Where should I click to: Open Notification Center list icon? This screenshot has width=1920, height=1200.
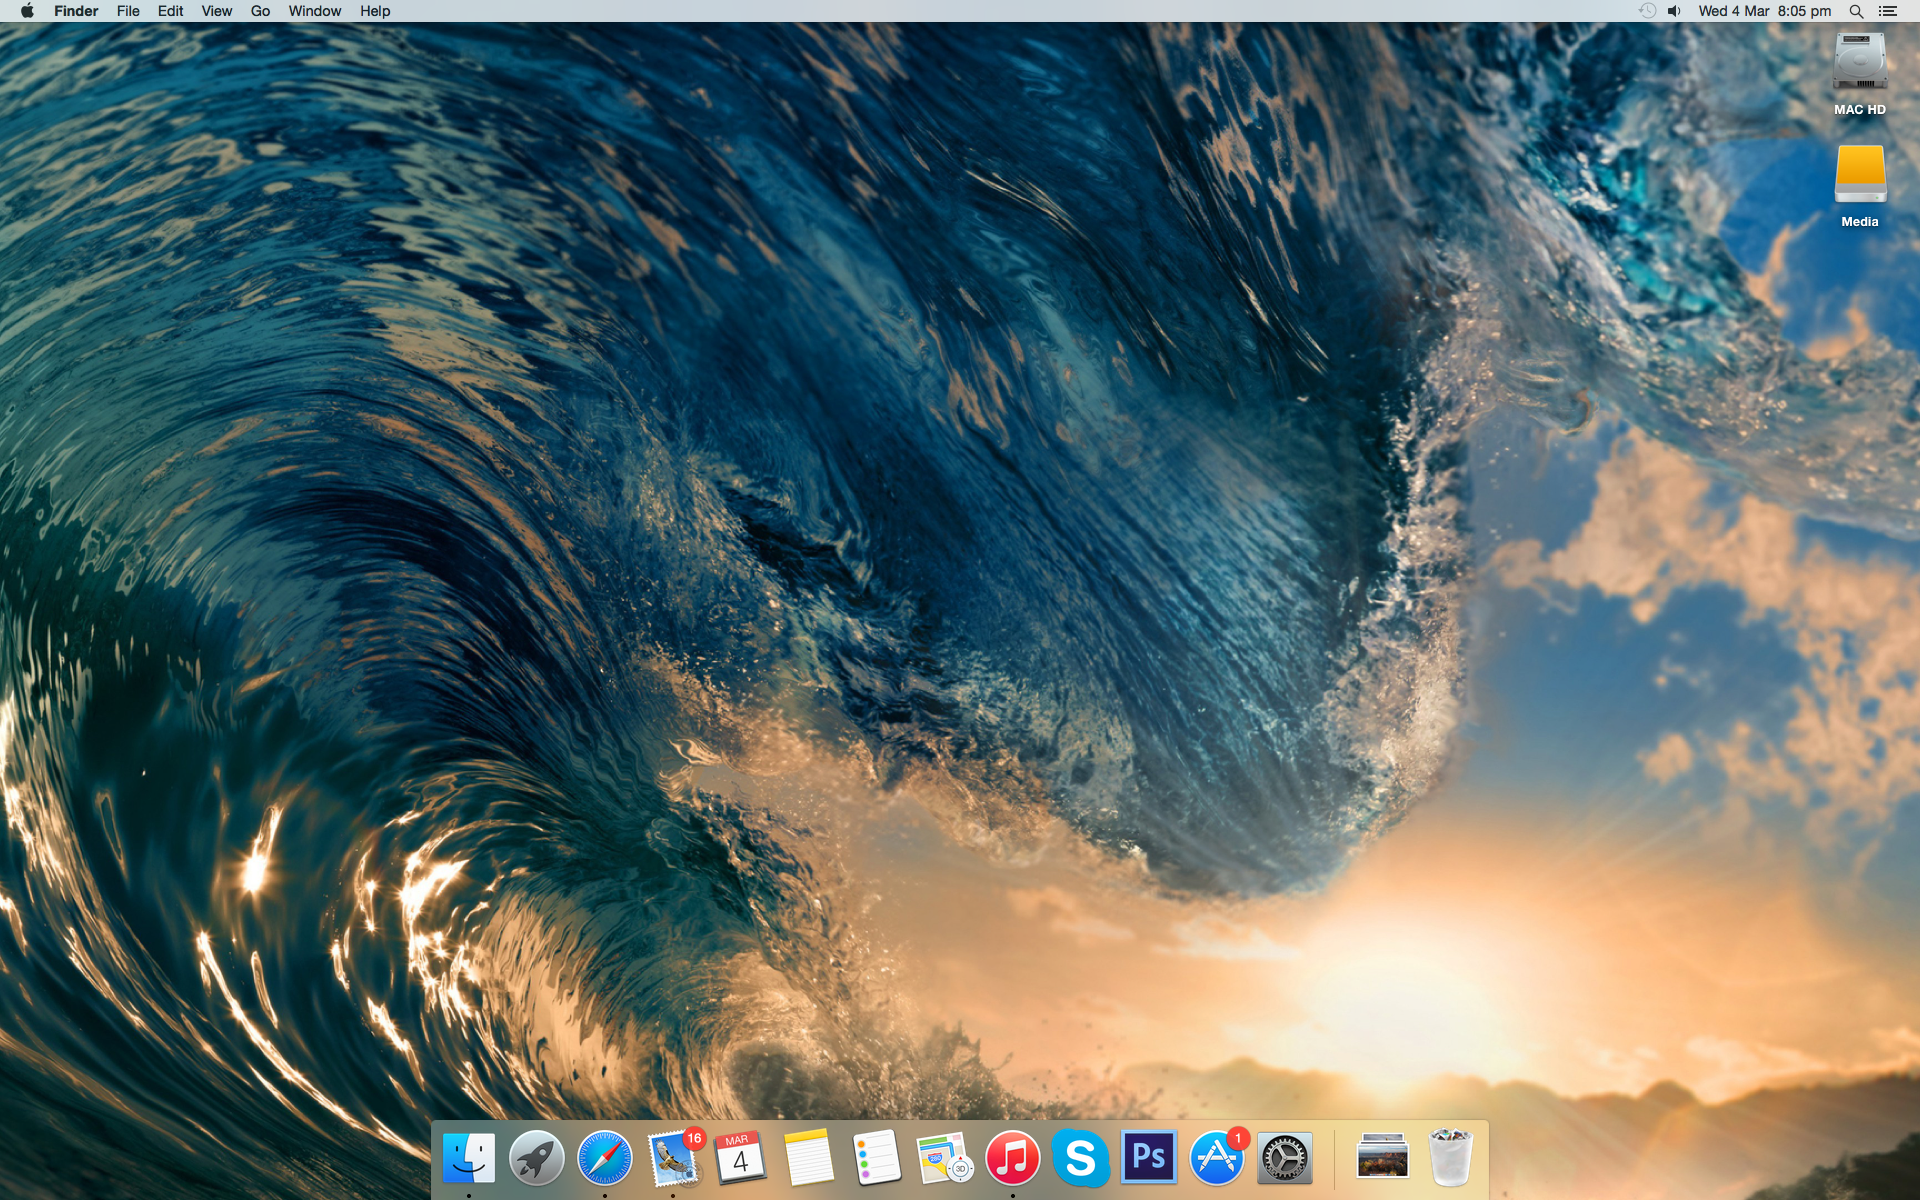pos(1888,11)
